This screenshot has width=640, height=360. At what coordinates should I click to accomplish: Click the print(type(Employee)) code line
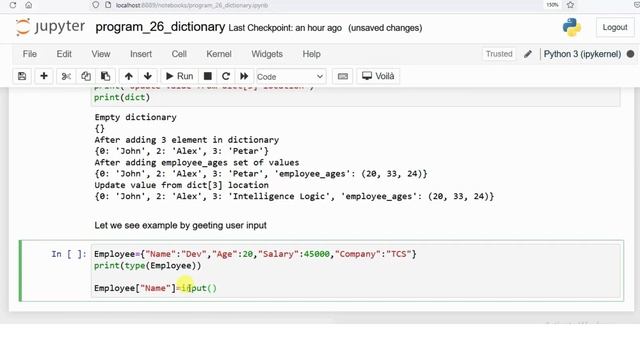(147, 265)
